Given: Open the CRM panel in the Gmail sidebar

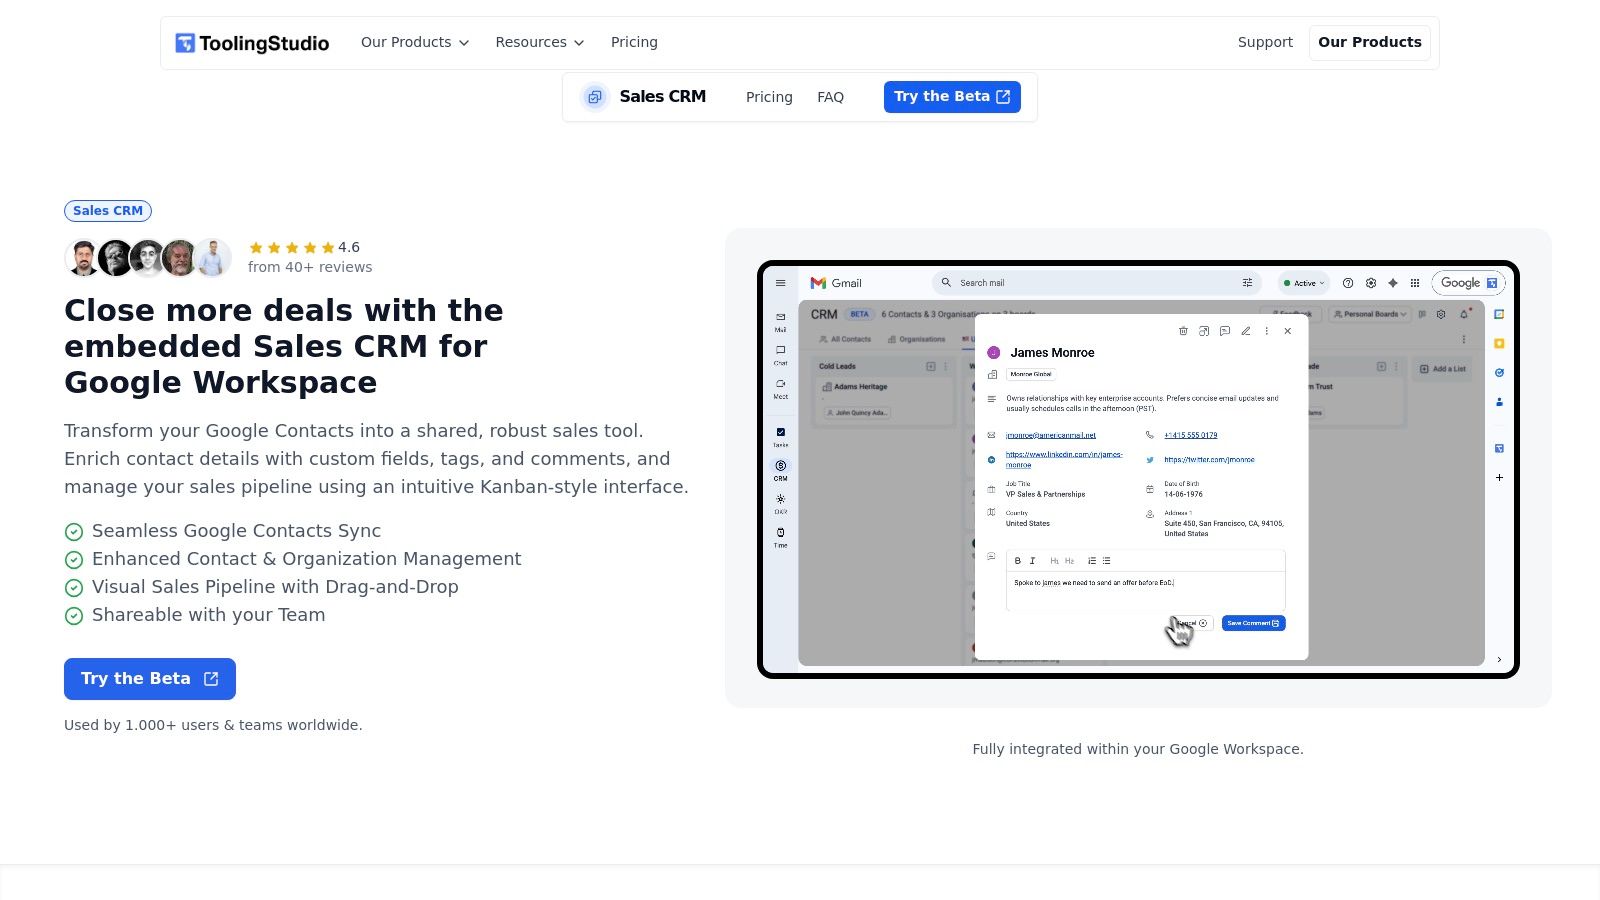Looking at the screenshot, I should click(779, 465).
